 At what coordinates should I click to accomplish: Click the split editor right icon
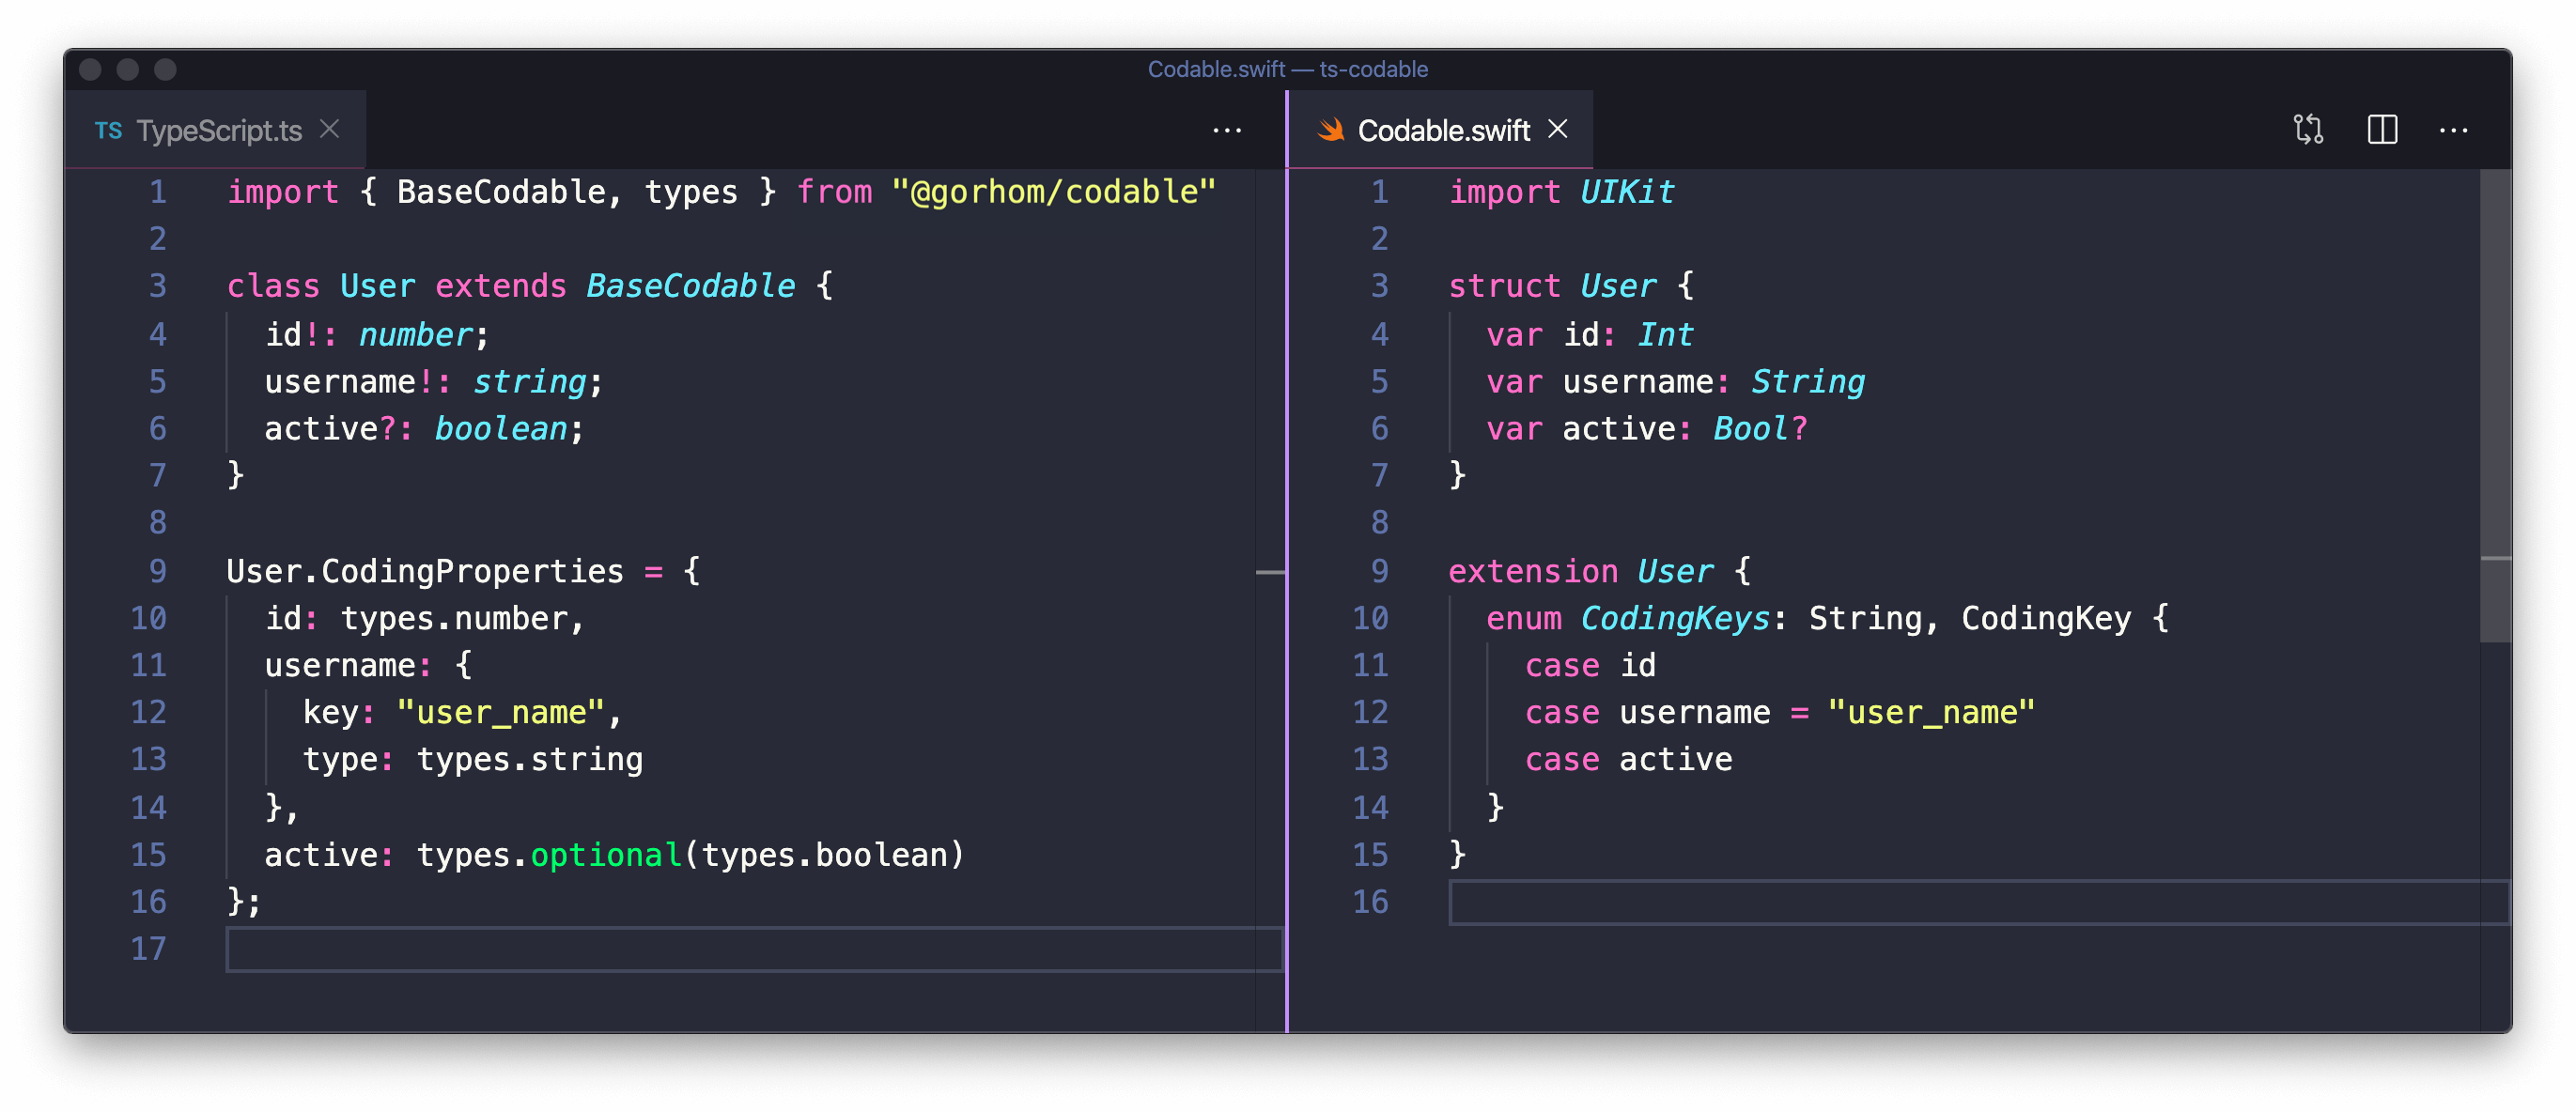tap(2382, 130)
